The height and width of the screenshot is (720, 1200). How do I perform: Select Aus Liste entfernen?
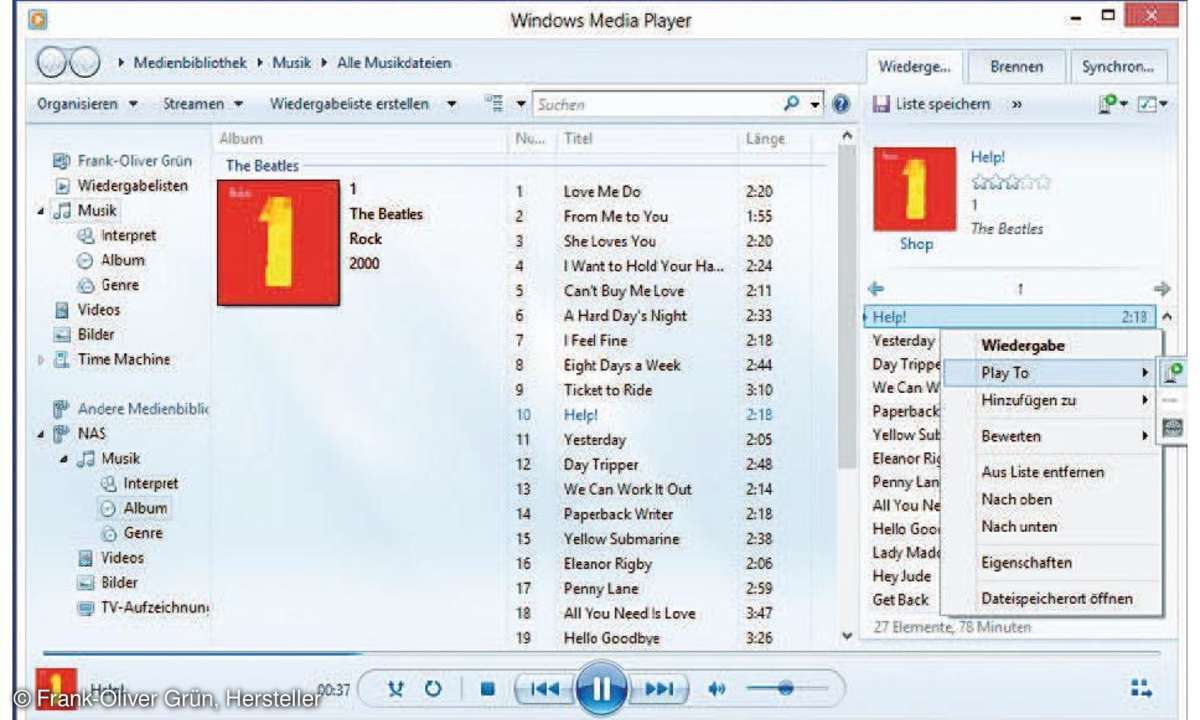tap(1050, 472)
